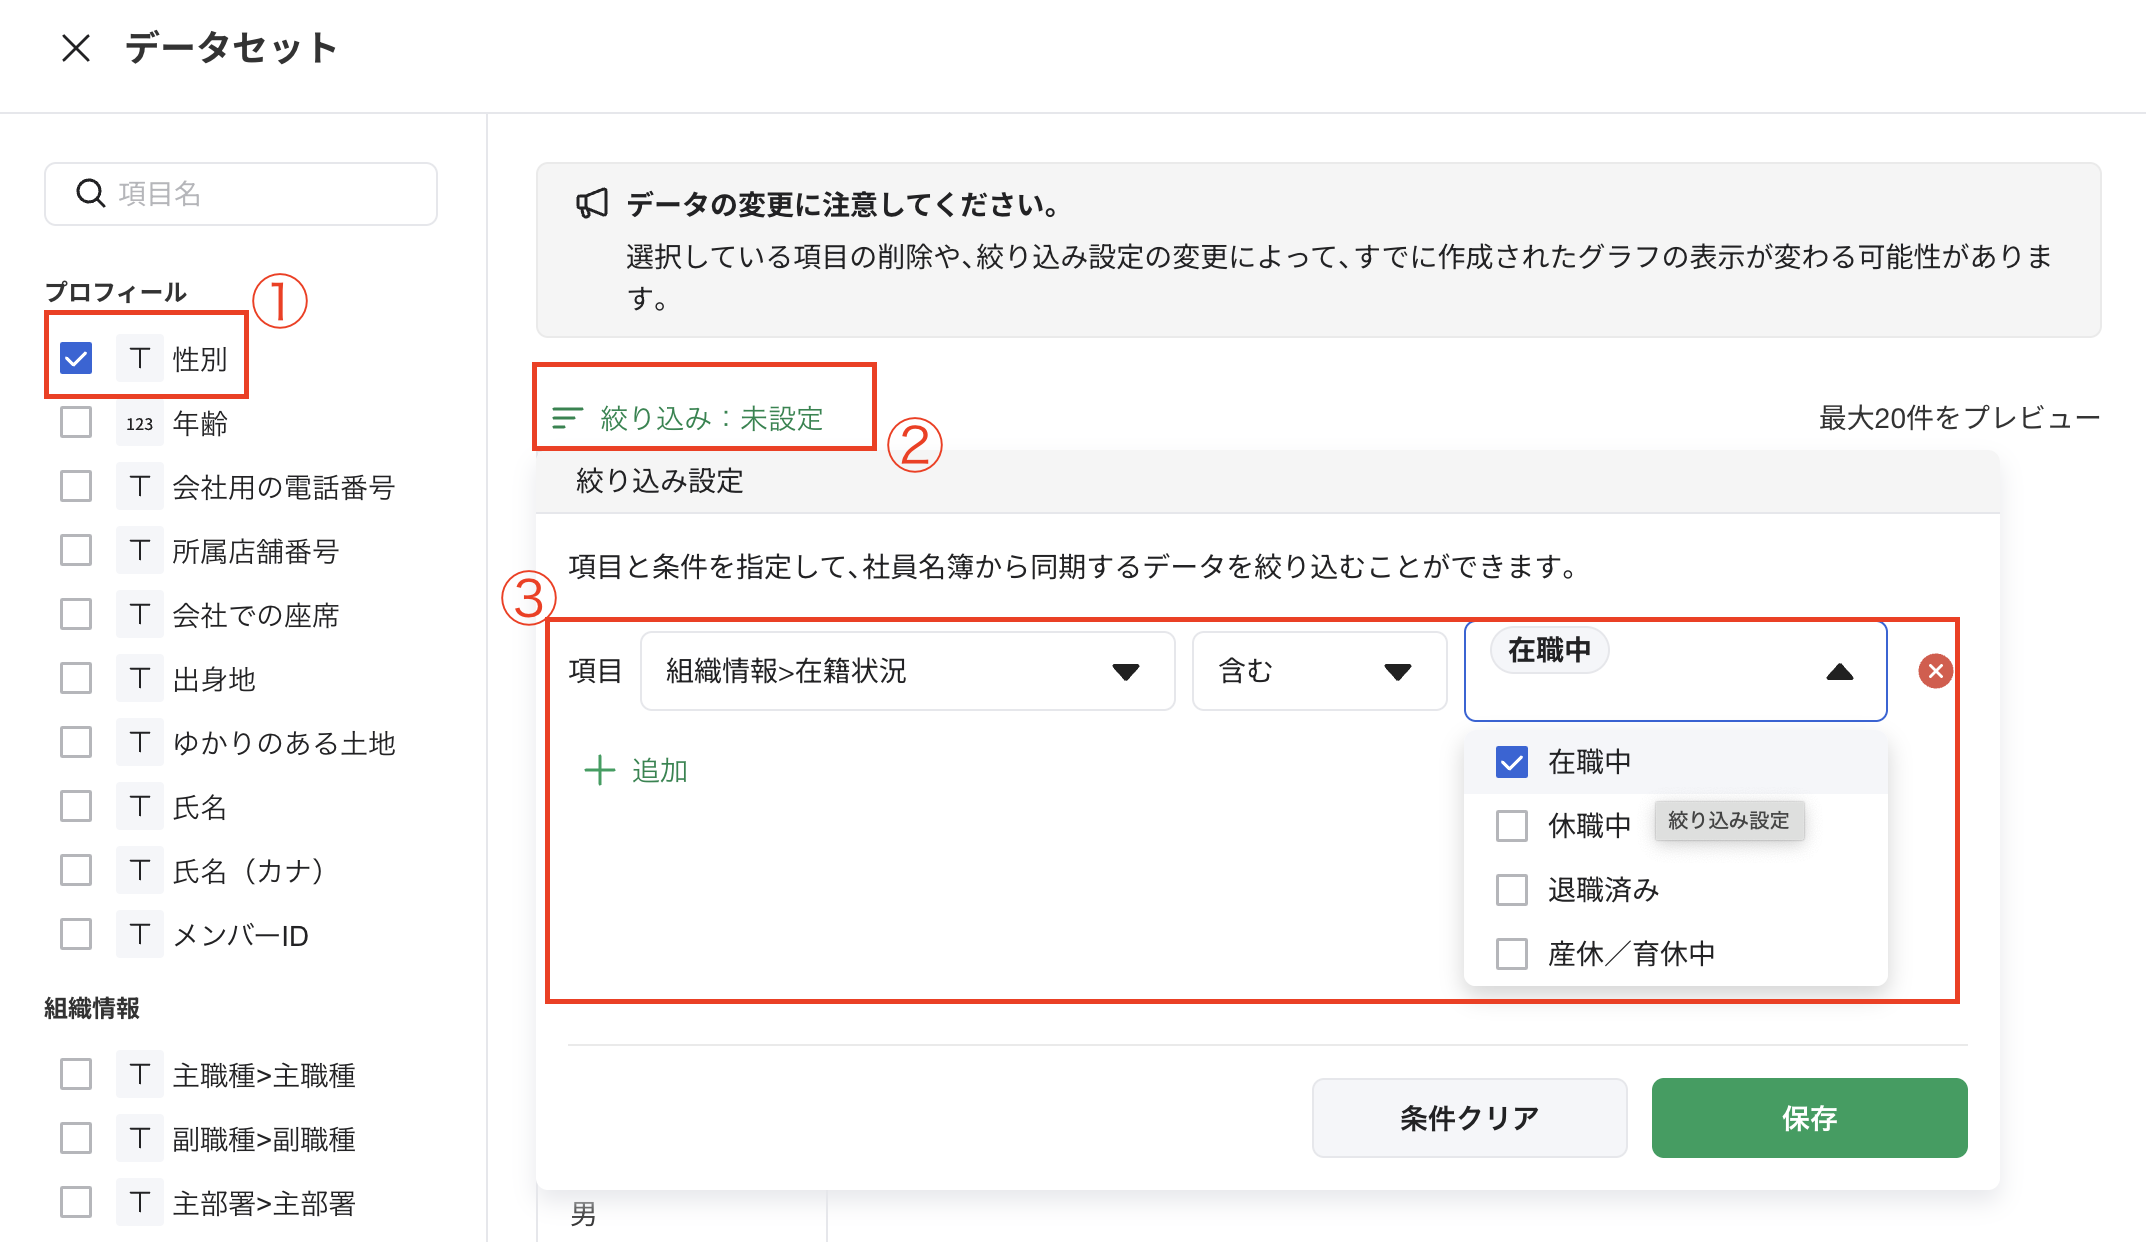Click the 123 numeric-type icon beside 年齢
This screenshot has width=2146, height=1242.
click(139, 422)
